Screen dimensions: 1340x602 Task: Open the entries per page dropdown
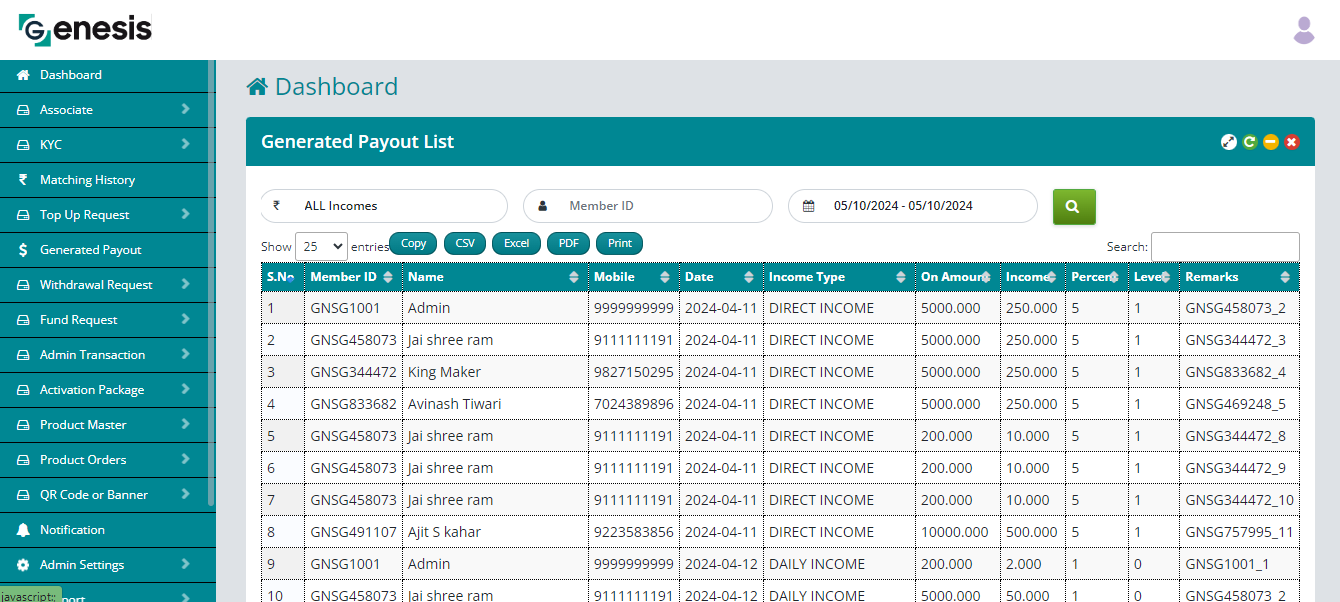pyautogui.click(x=321, y=245)
